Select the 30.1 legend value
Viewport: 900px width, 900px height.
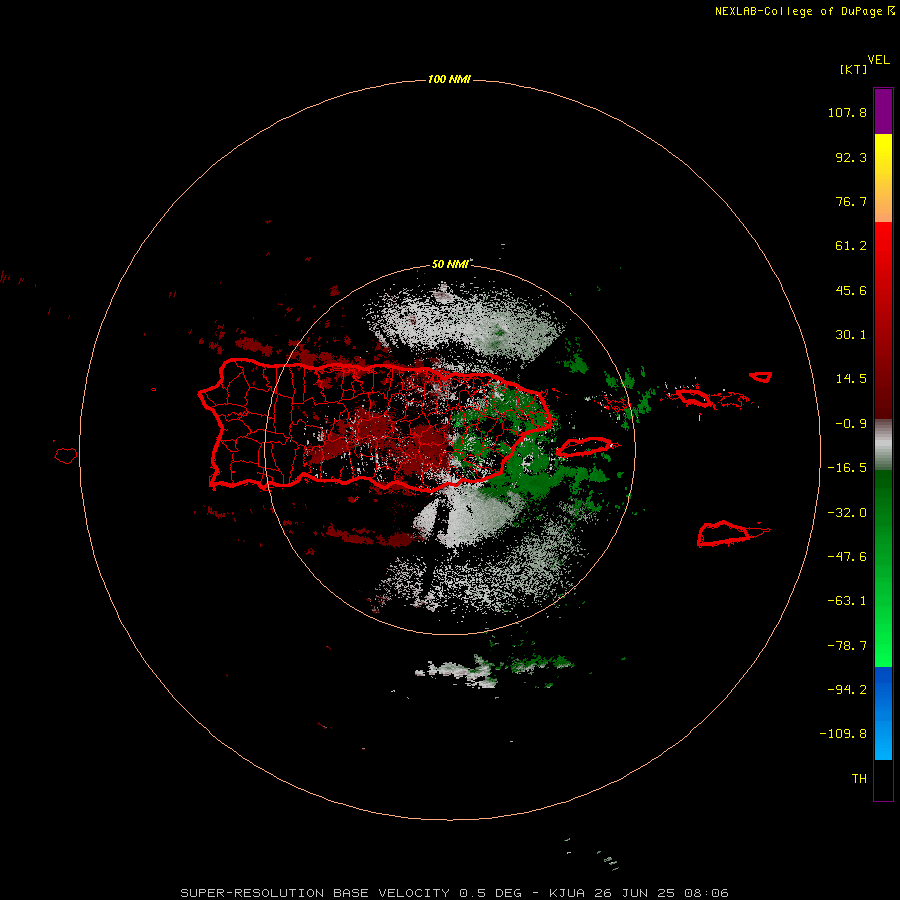(x=851, y=335)
